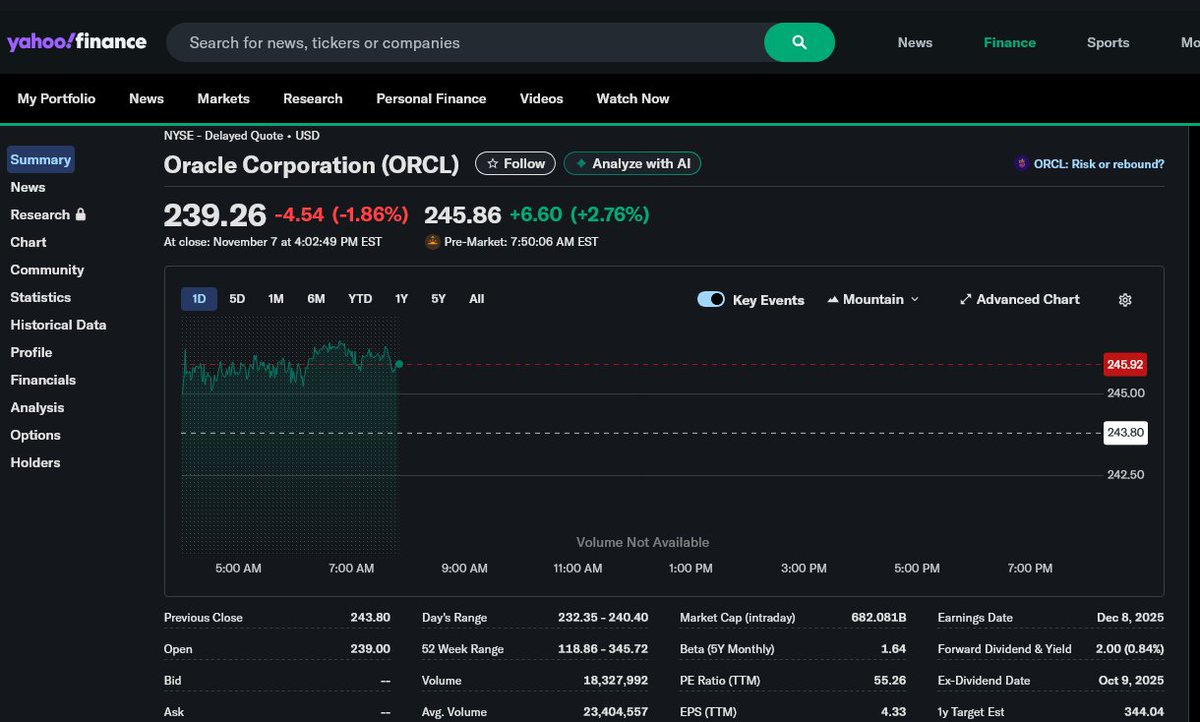The height and width of the screenshot is (722, 1200).
Task: Select Summary in the sidebar
Action: [x=41, y=159]
